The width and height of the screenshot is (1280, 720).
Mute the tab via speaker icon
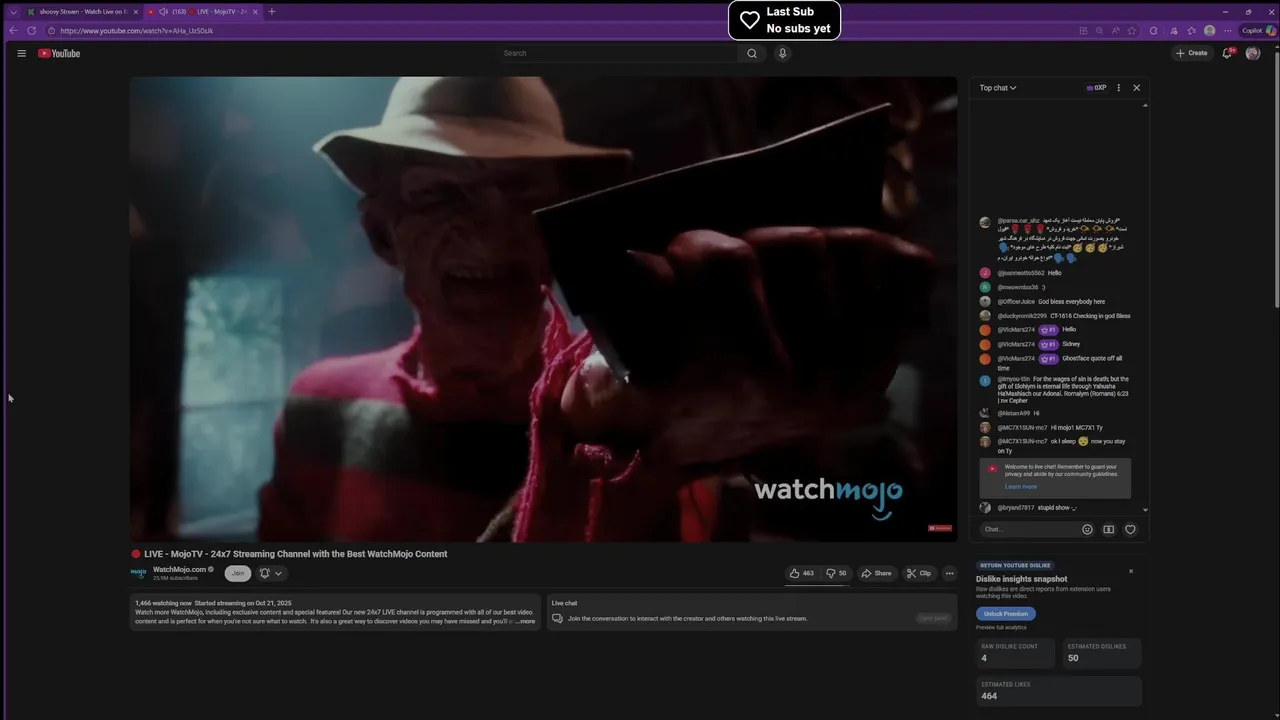tap(163, 12)
